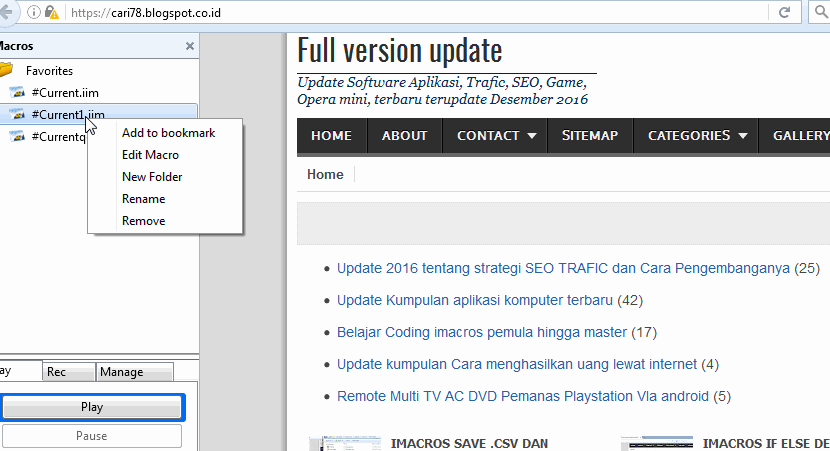Click the padlock warning icon in the address bar
Image resolution: width=830 pixels, height=451 pixels.
click(x=53, y=13)
